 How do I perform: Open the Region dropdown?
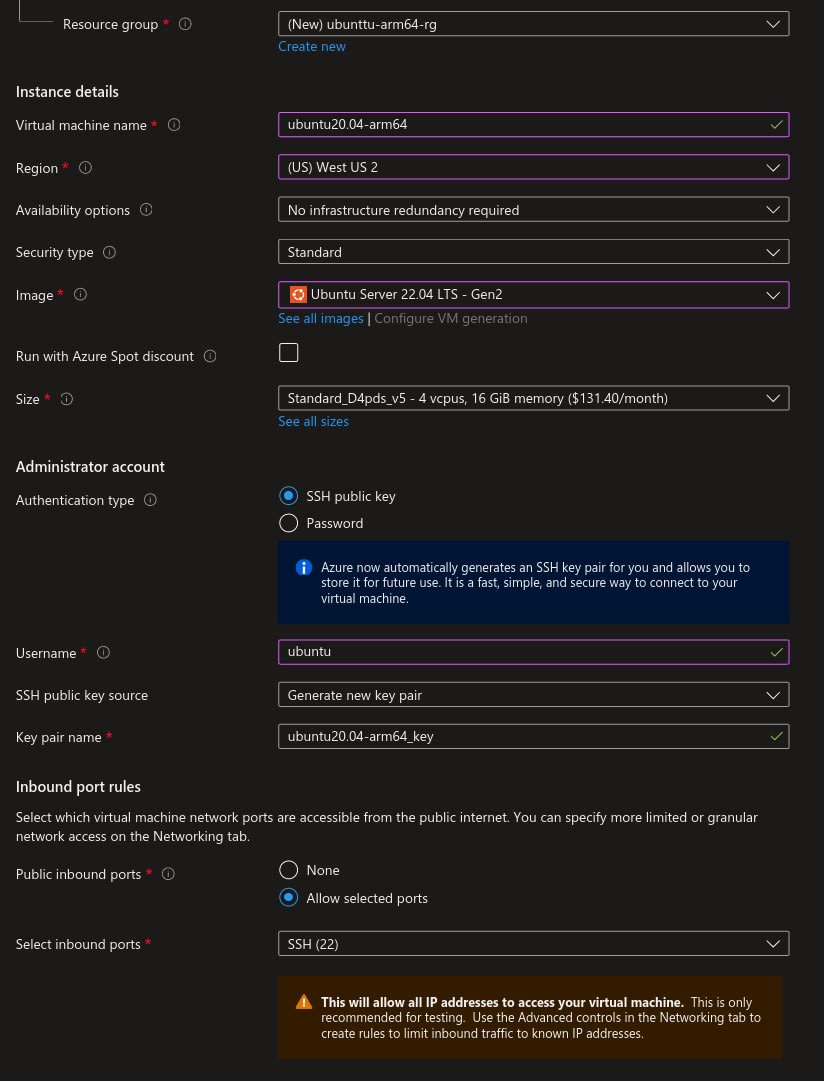[x=533, y=167]
